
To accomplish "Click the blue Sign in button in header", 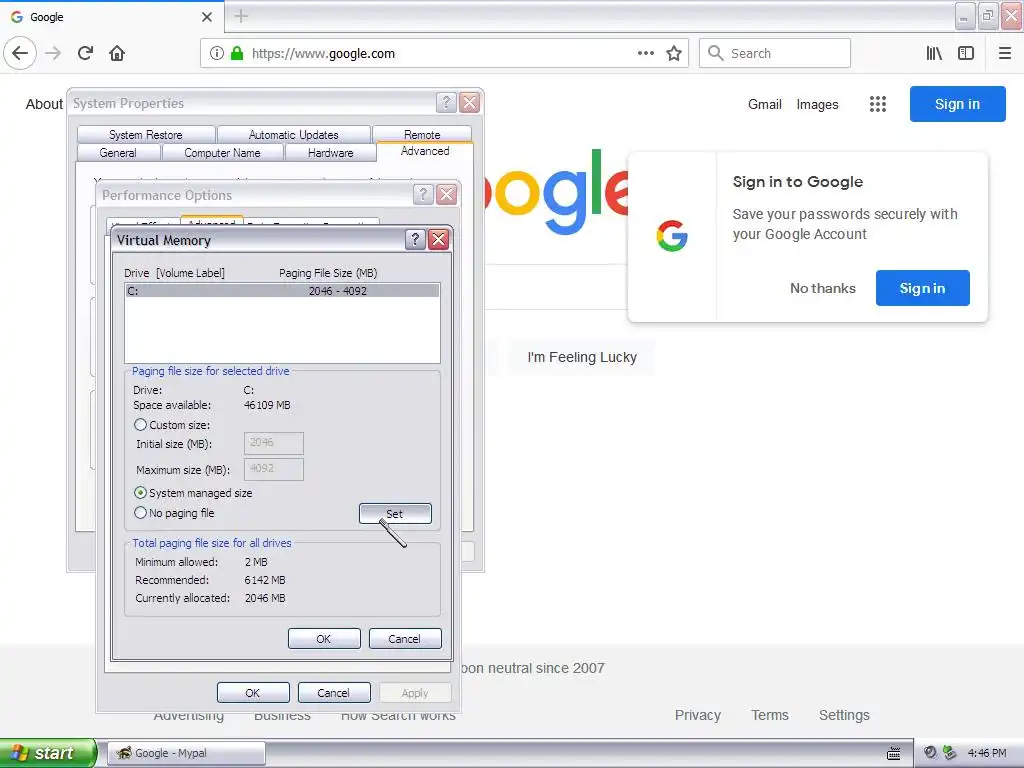I will (x=957, y=104).
